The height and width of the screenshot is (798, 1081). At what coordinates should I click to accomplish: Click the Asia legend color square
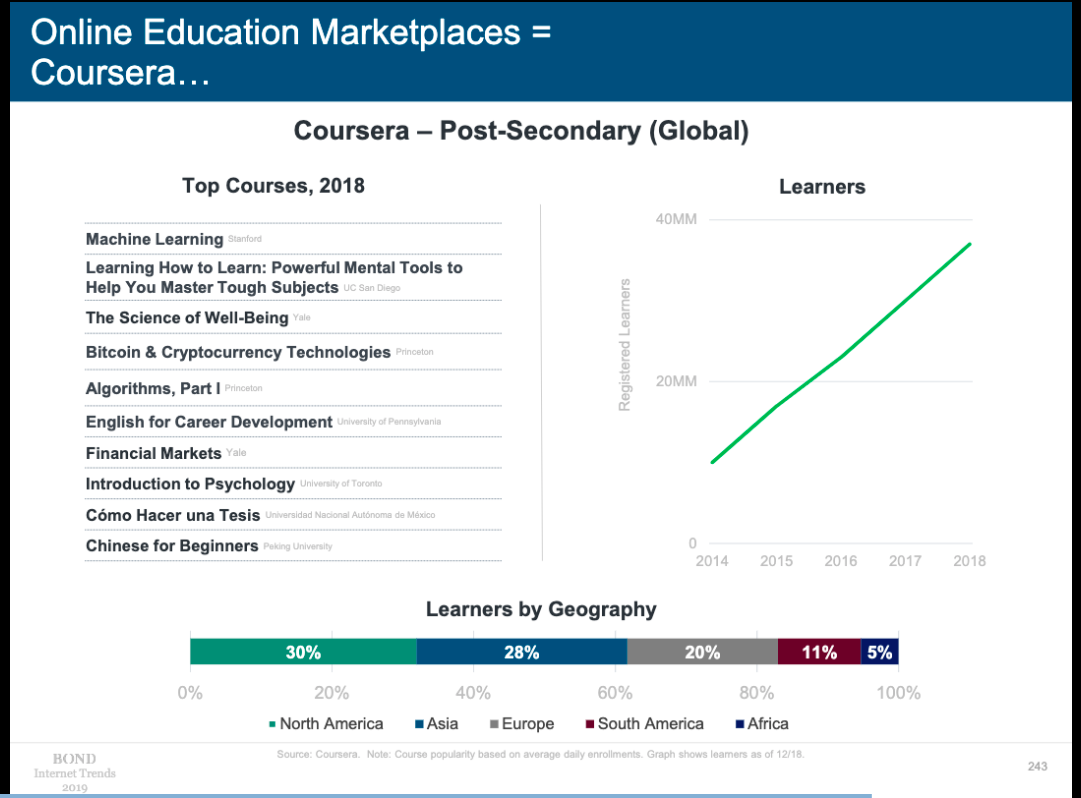(419, 724)
